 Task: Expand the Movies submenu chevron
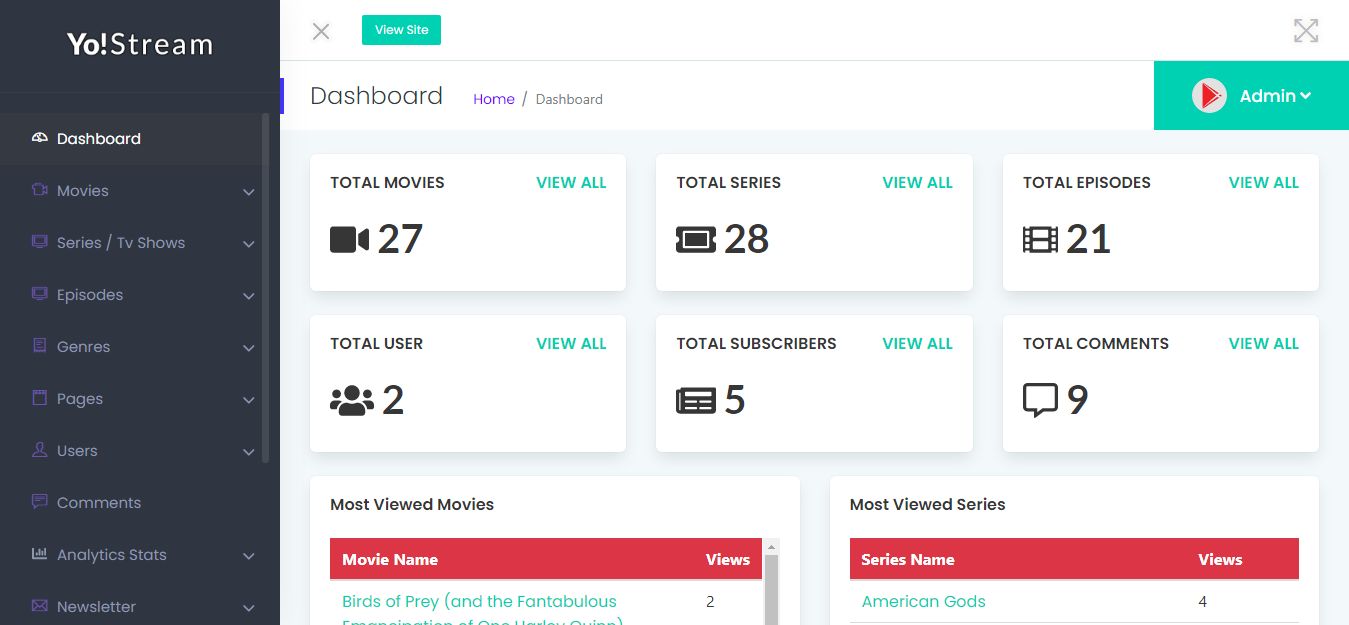coord(249,192)
